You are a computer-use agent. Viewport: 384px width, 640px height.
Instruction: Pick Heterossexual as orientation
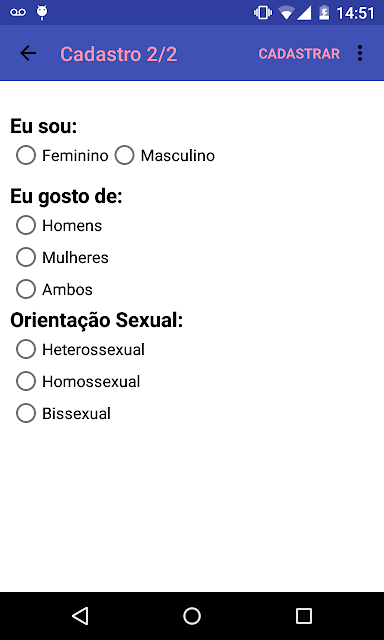click(80, 349)
